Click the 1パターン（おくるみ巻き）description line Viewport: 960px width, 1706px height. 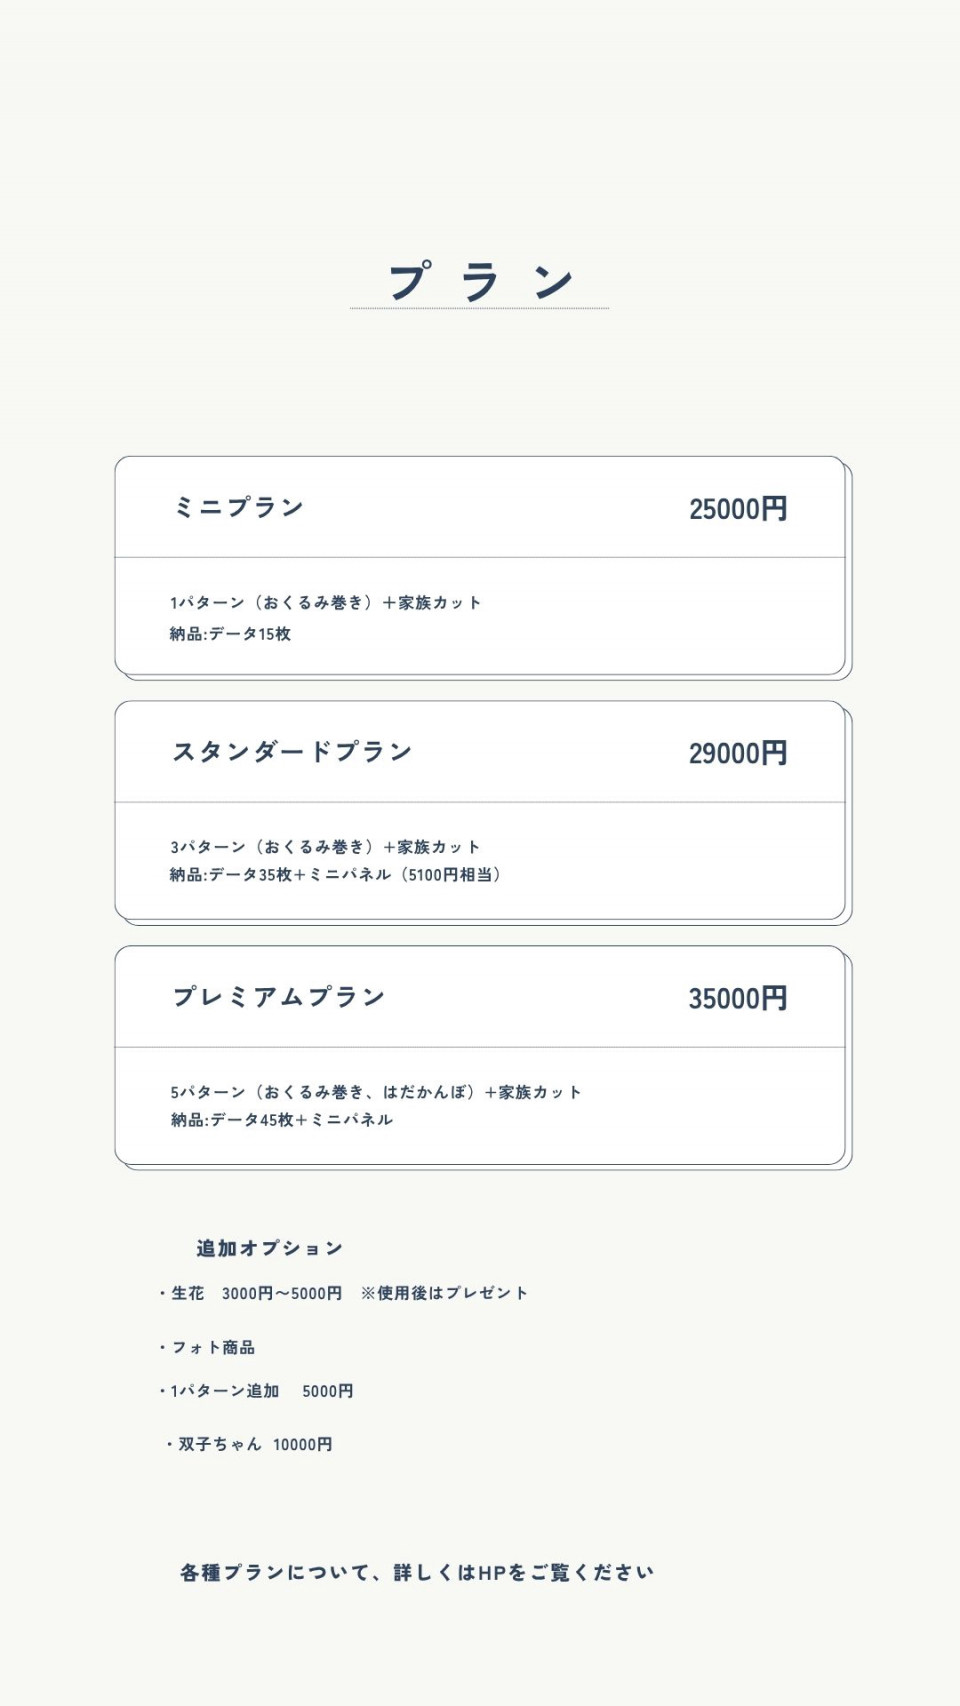click(325, 603)
